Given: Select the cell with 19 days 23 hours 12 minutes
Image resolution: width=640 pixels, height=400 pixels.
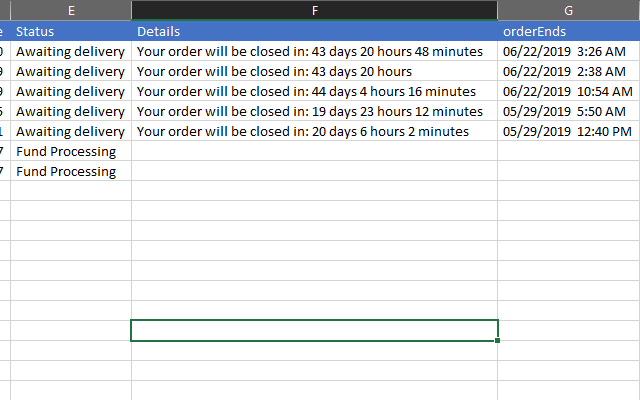Looking at the screenshot, I should pyautogui.click(x=314, y=111).
